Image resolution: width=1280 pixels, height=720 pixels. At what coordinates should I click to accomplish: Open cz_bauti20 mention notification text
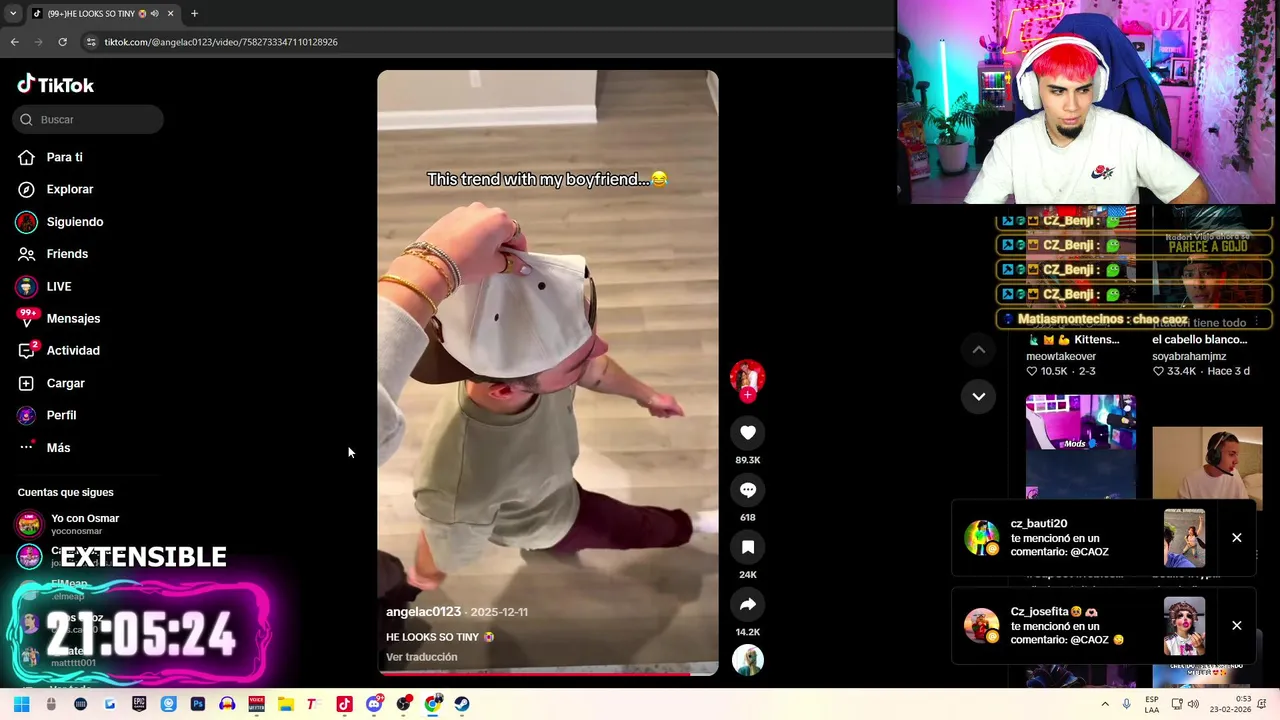1059,538
